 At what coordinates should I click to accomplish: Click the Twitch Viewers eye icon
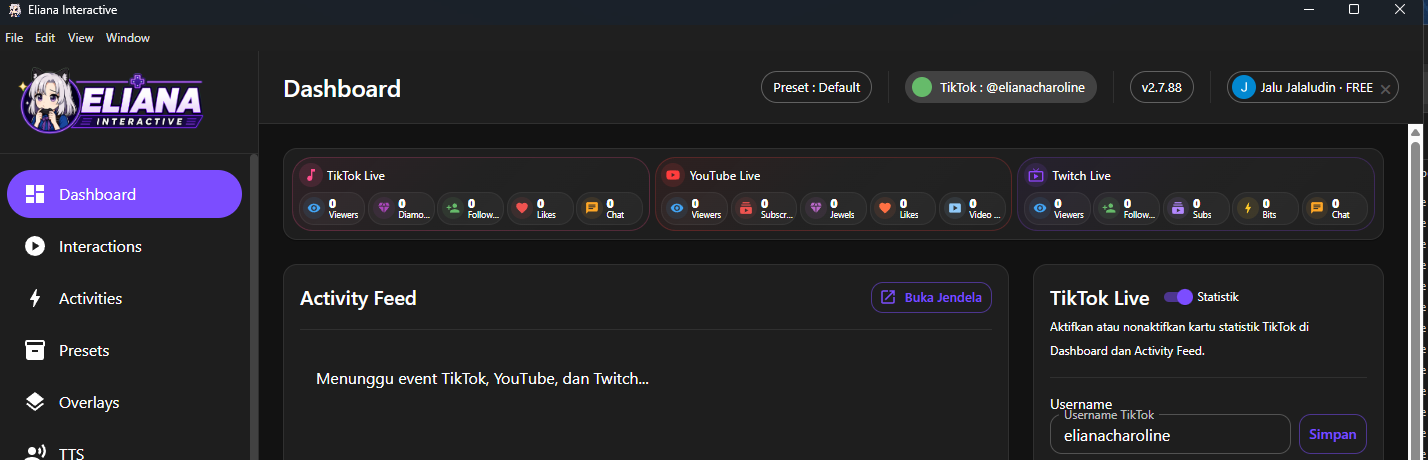[1040, 208]
